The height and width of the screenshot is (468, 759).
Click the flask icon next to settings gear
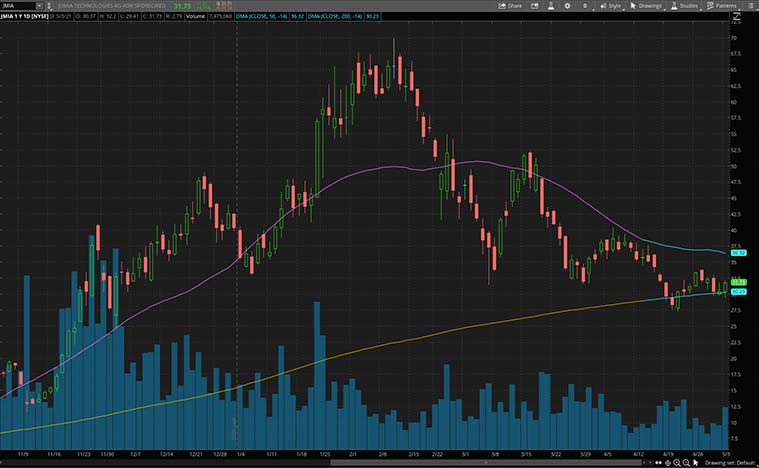[551, 6]
